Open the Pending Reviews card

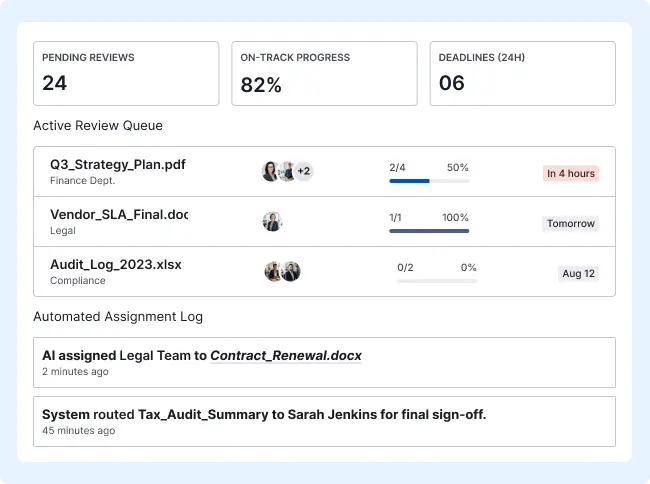126,73
